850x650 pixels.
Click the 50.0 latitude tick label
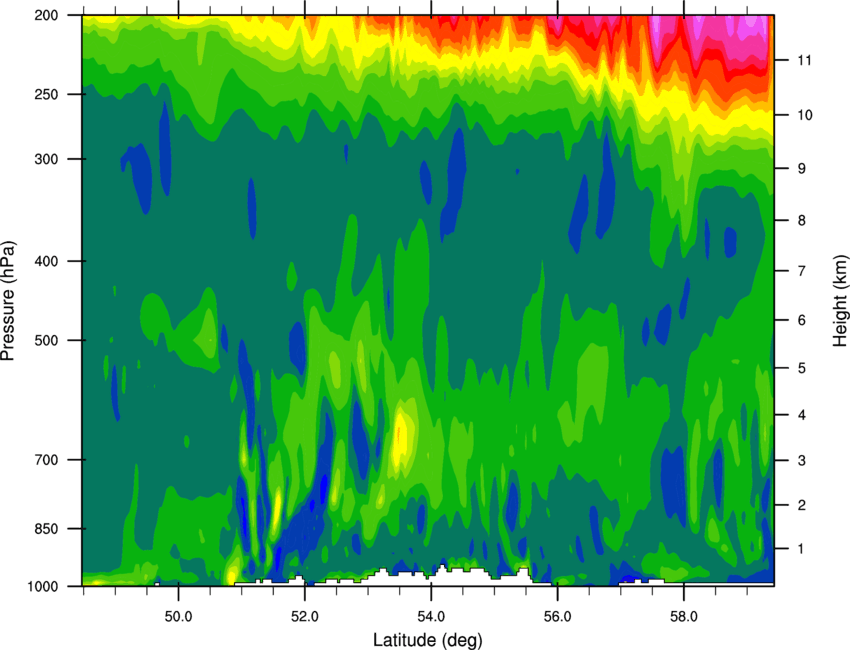(178, 617)
